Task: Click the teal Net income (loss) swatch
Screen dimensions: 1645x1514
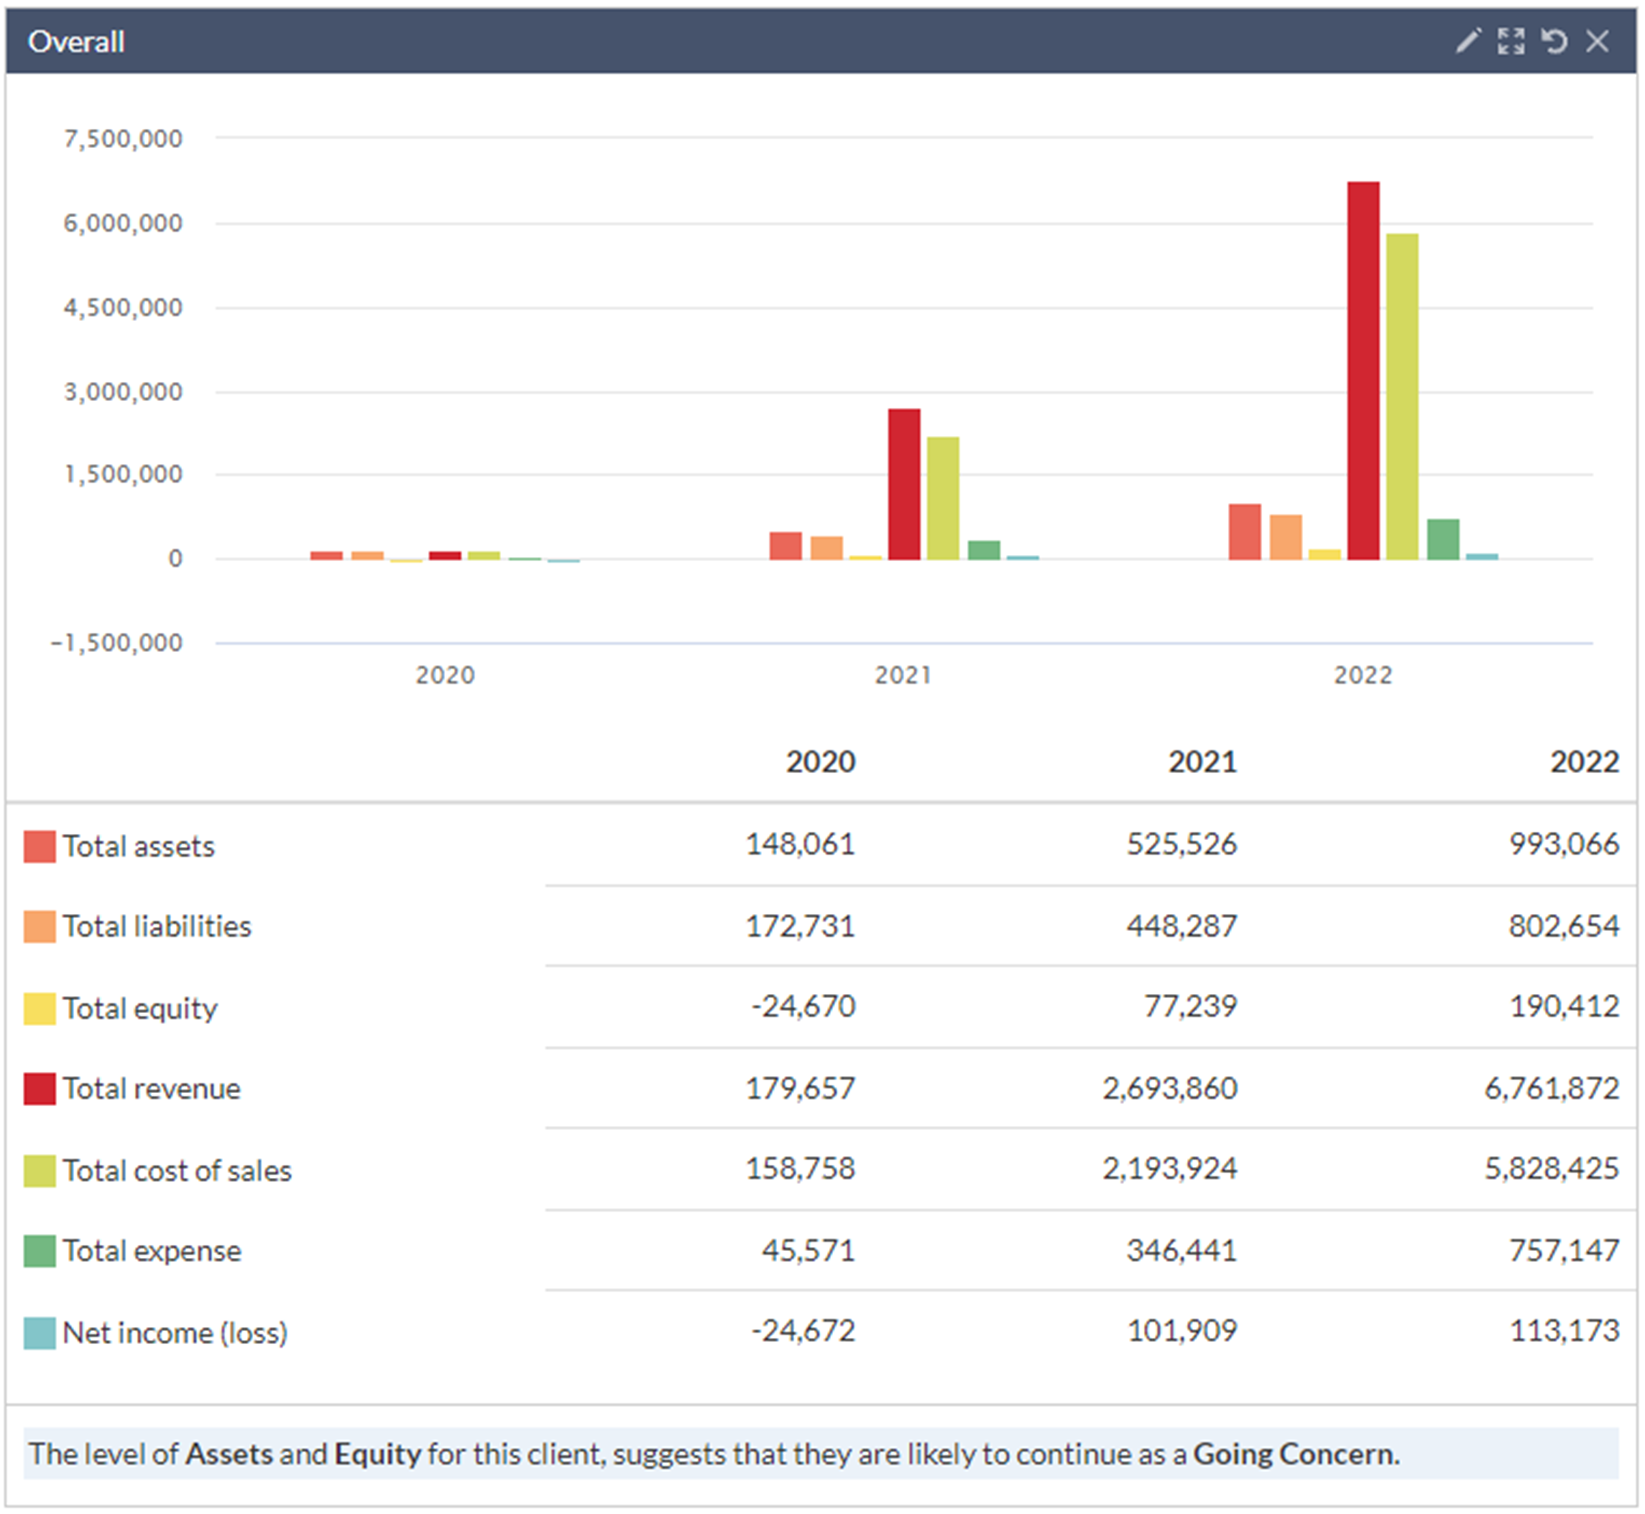Action: pos(39,1333)
